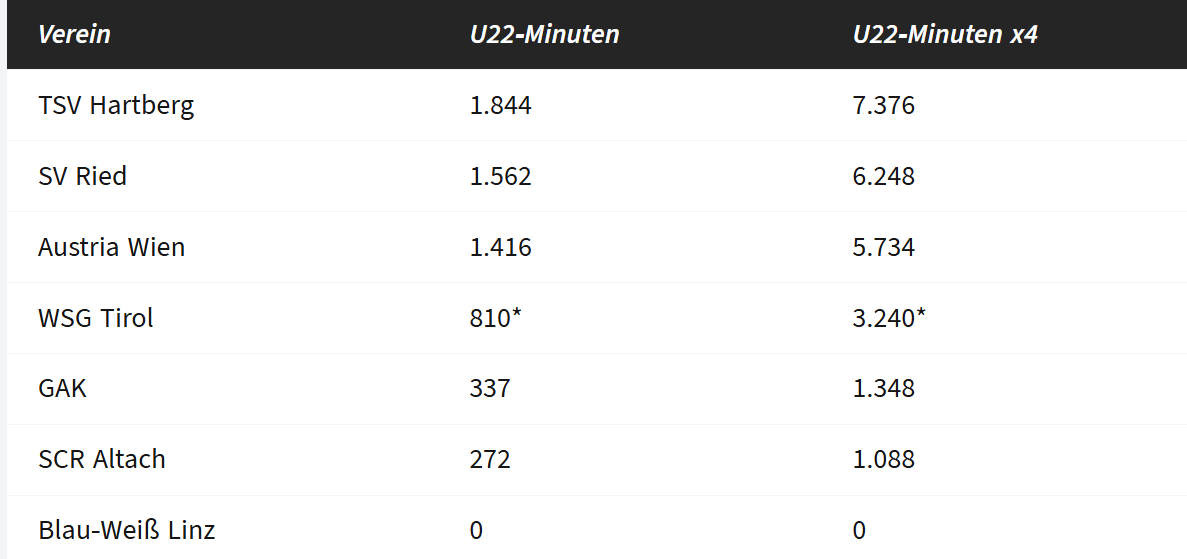The width and height of the screenshot is (1187, 559).
Task: Click the 810* minutes value
Action: pos(497,318)
